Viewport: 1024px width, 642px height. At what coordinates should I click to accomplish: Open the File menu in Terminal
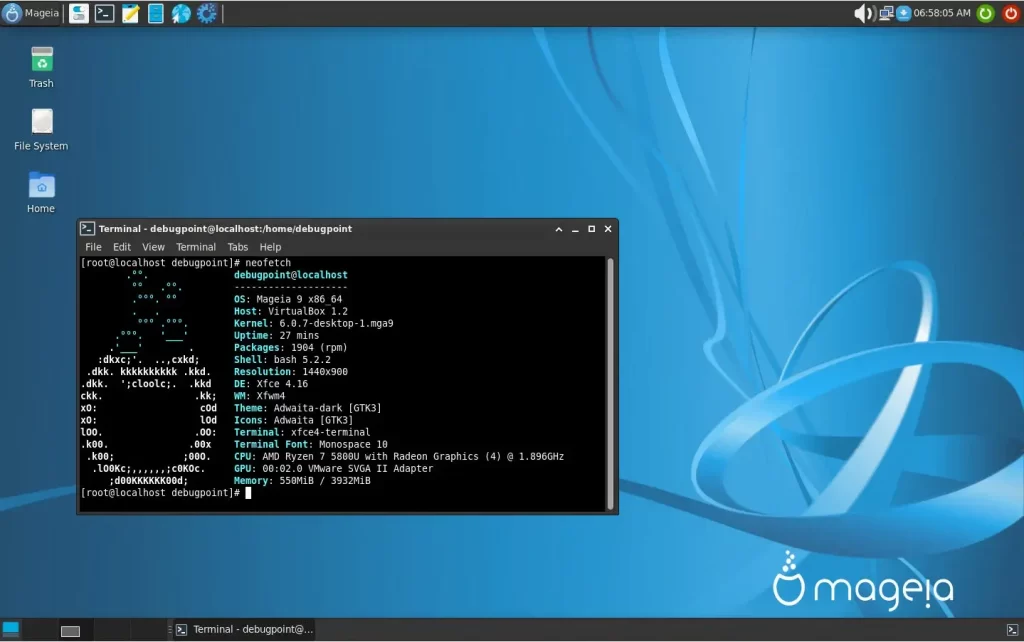(x=93, y=247)
